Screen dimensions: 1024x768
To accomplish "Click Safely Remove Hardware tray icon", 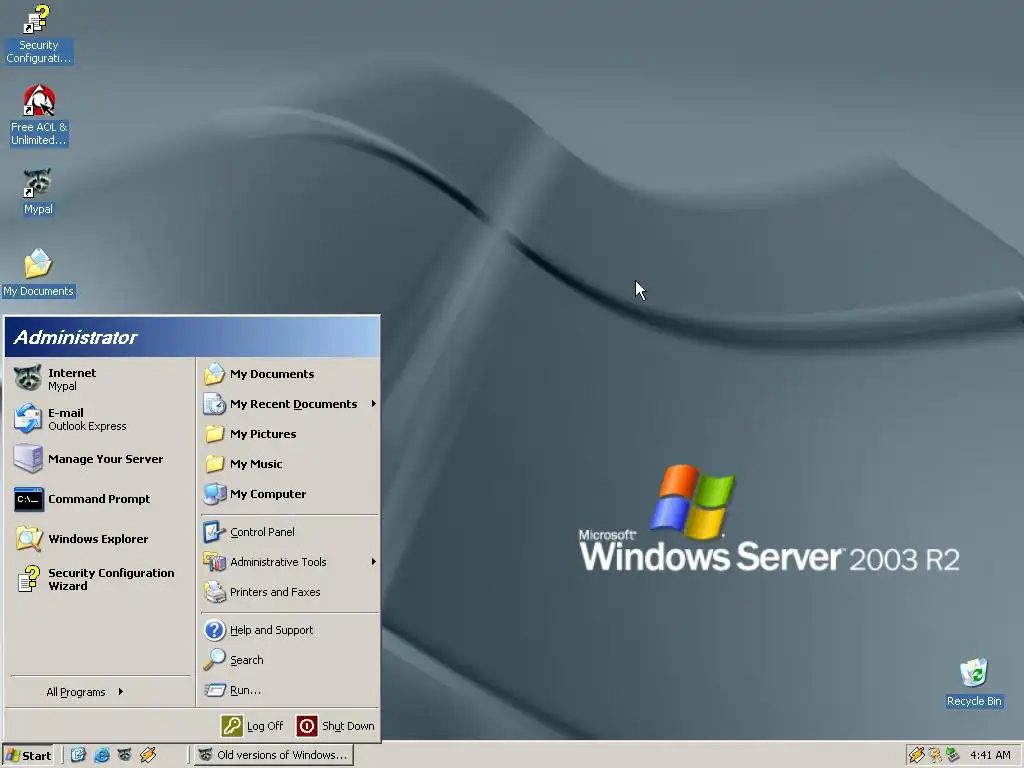I will tap(953, 755).
